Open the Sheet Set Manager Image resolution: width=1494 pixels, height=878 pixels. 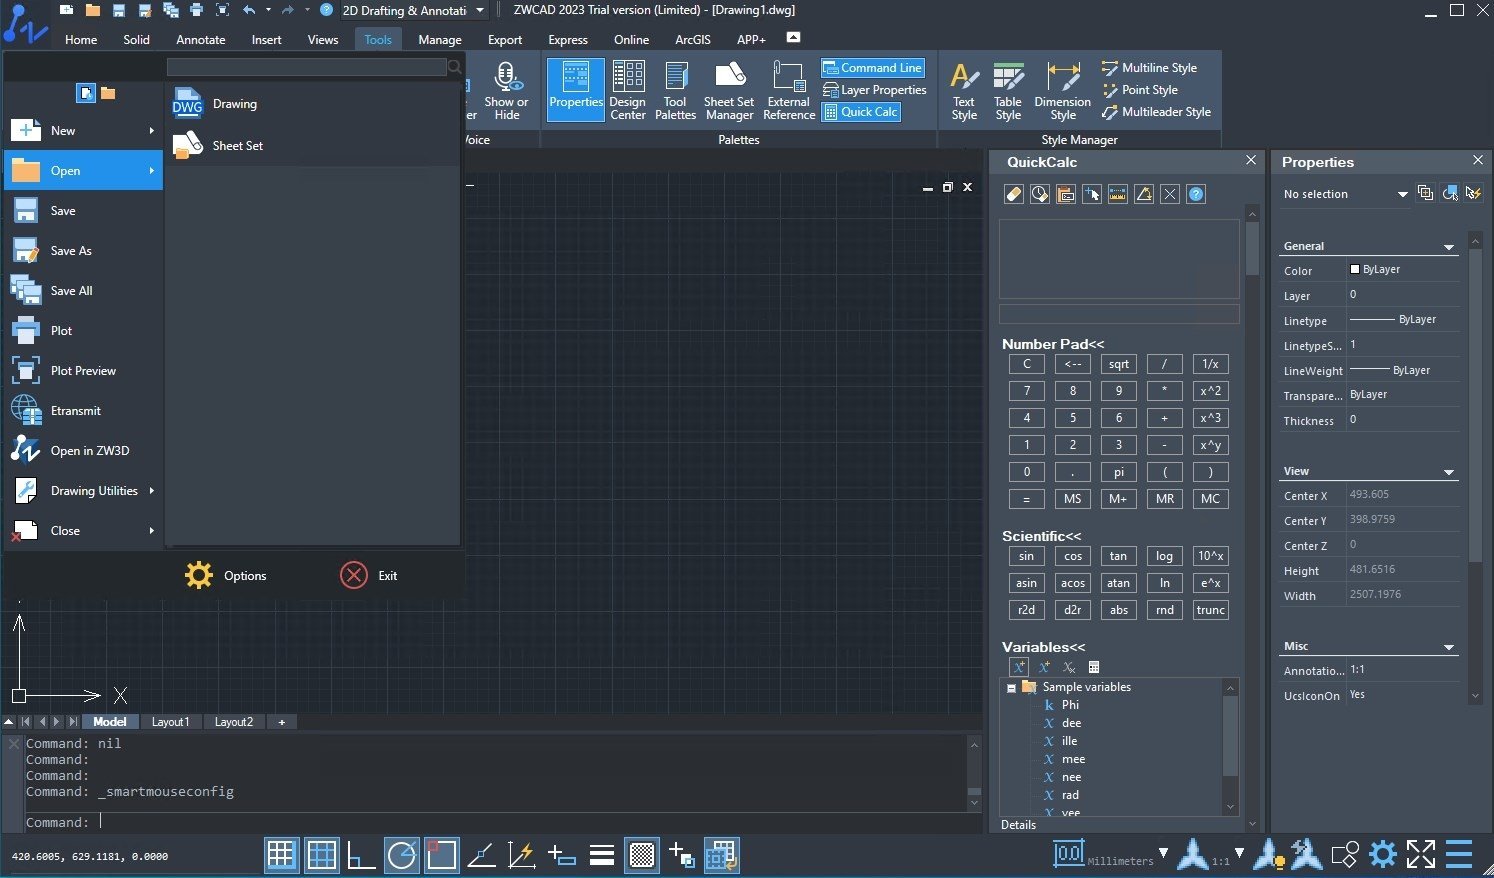tap(729, 90)
